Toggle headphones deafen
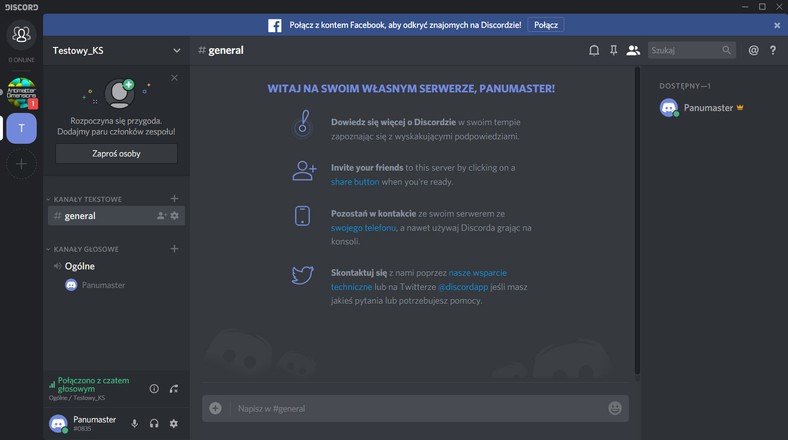Screen dimensions: 788x440 pyautogui.click(x=154, y=423)
